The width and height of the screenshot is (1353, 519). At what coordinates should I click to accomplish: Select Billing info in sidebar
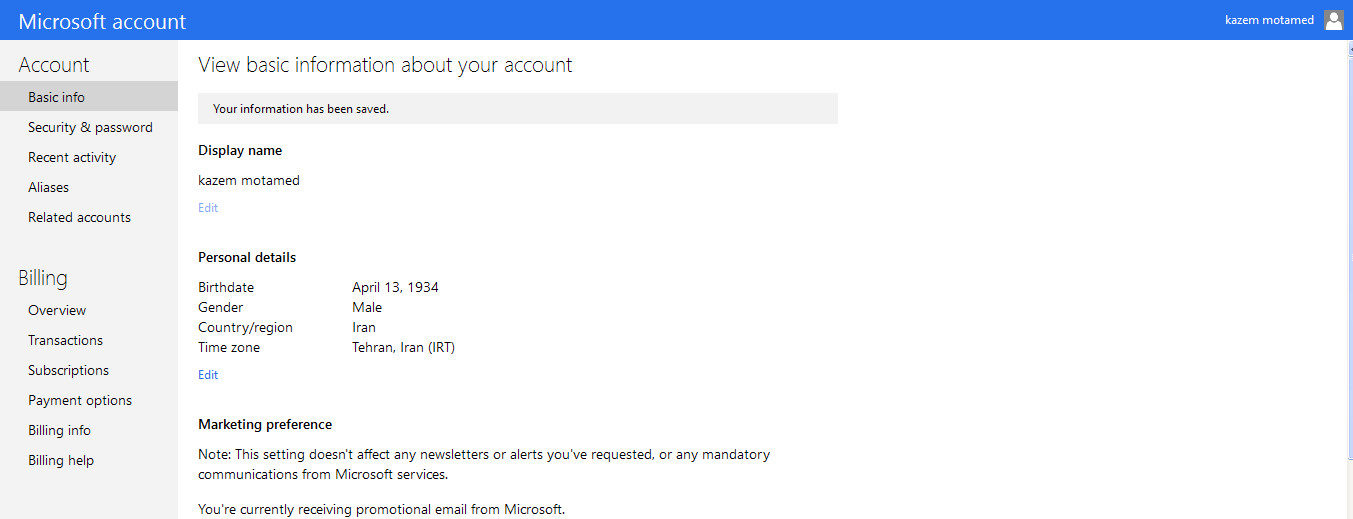tap(59, 430)
